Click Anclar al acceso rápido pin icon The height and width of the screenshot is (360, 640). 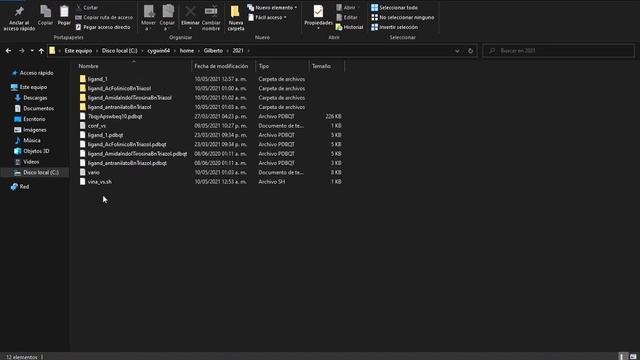pos(19,11)
